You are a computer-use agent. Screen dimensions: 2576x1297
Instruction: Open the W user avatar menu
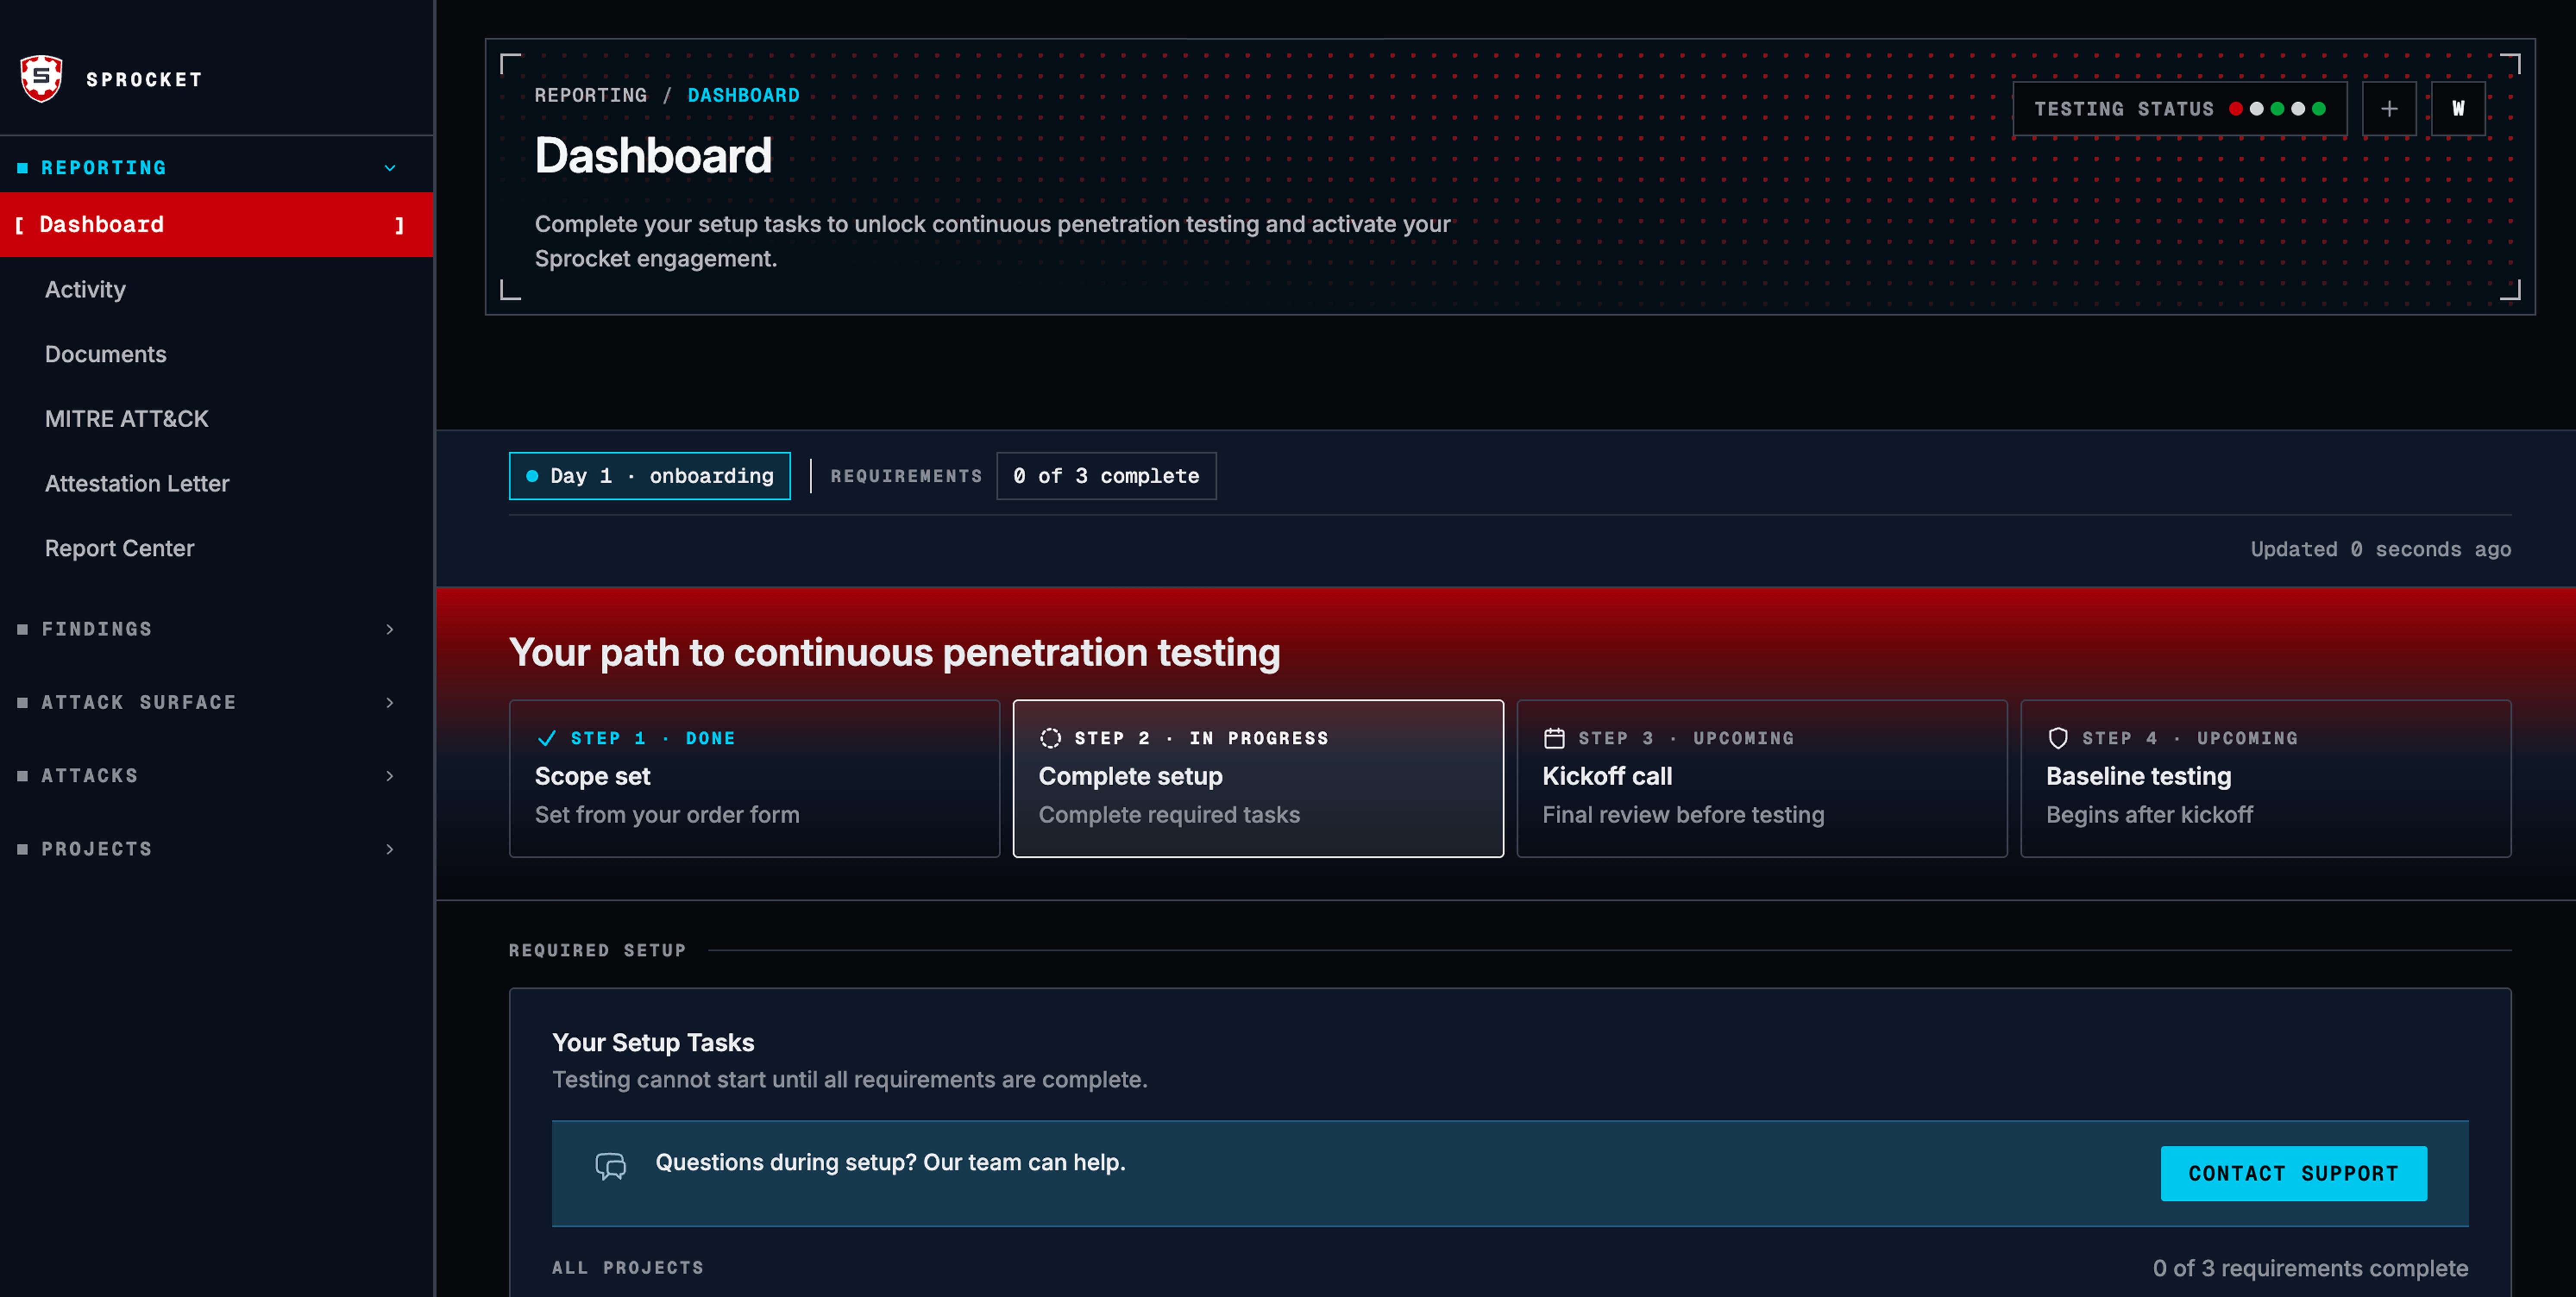2458,109
